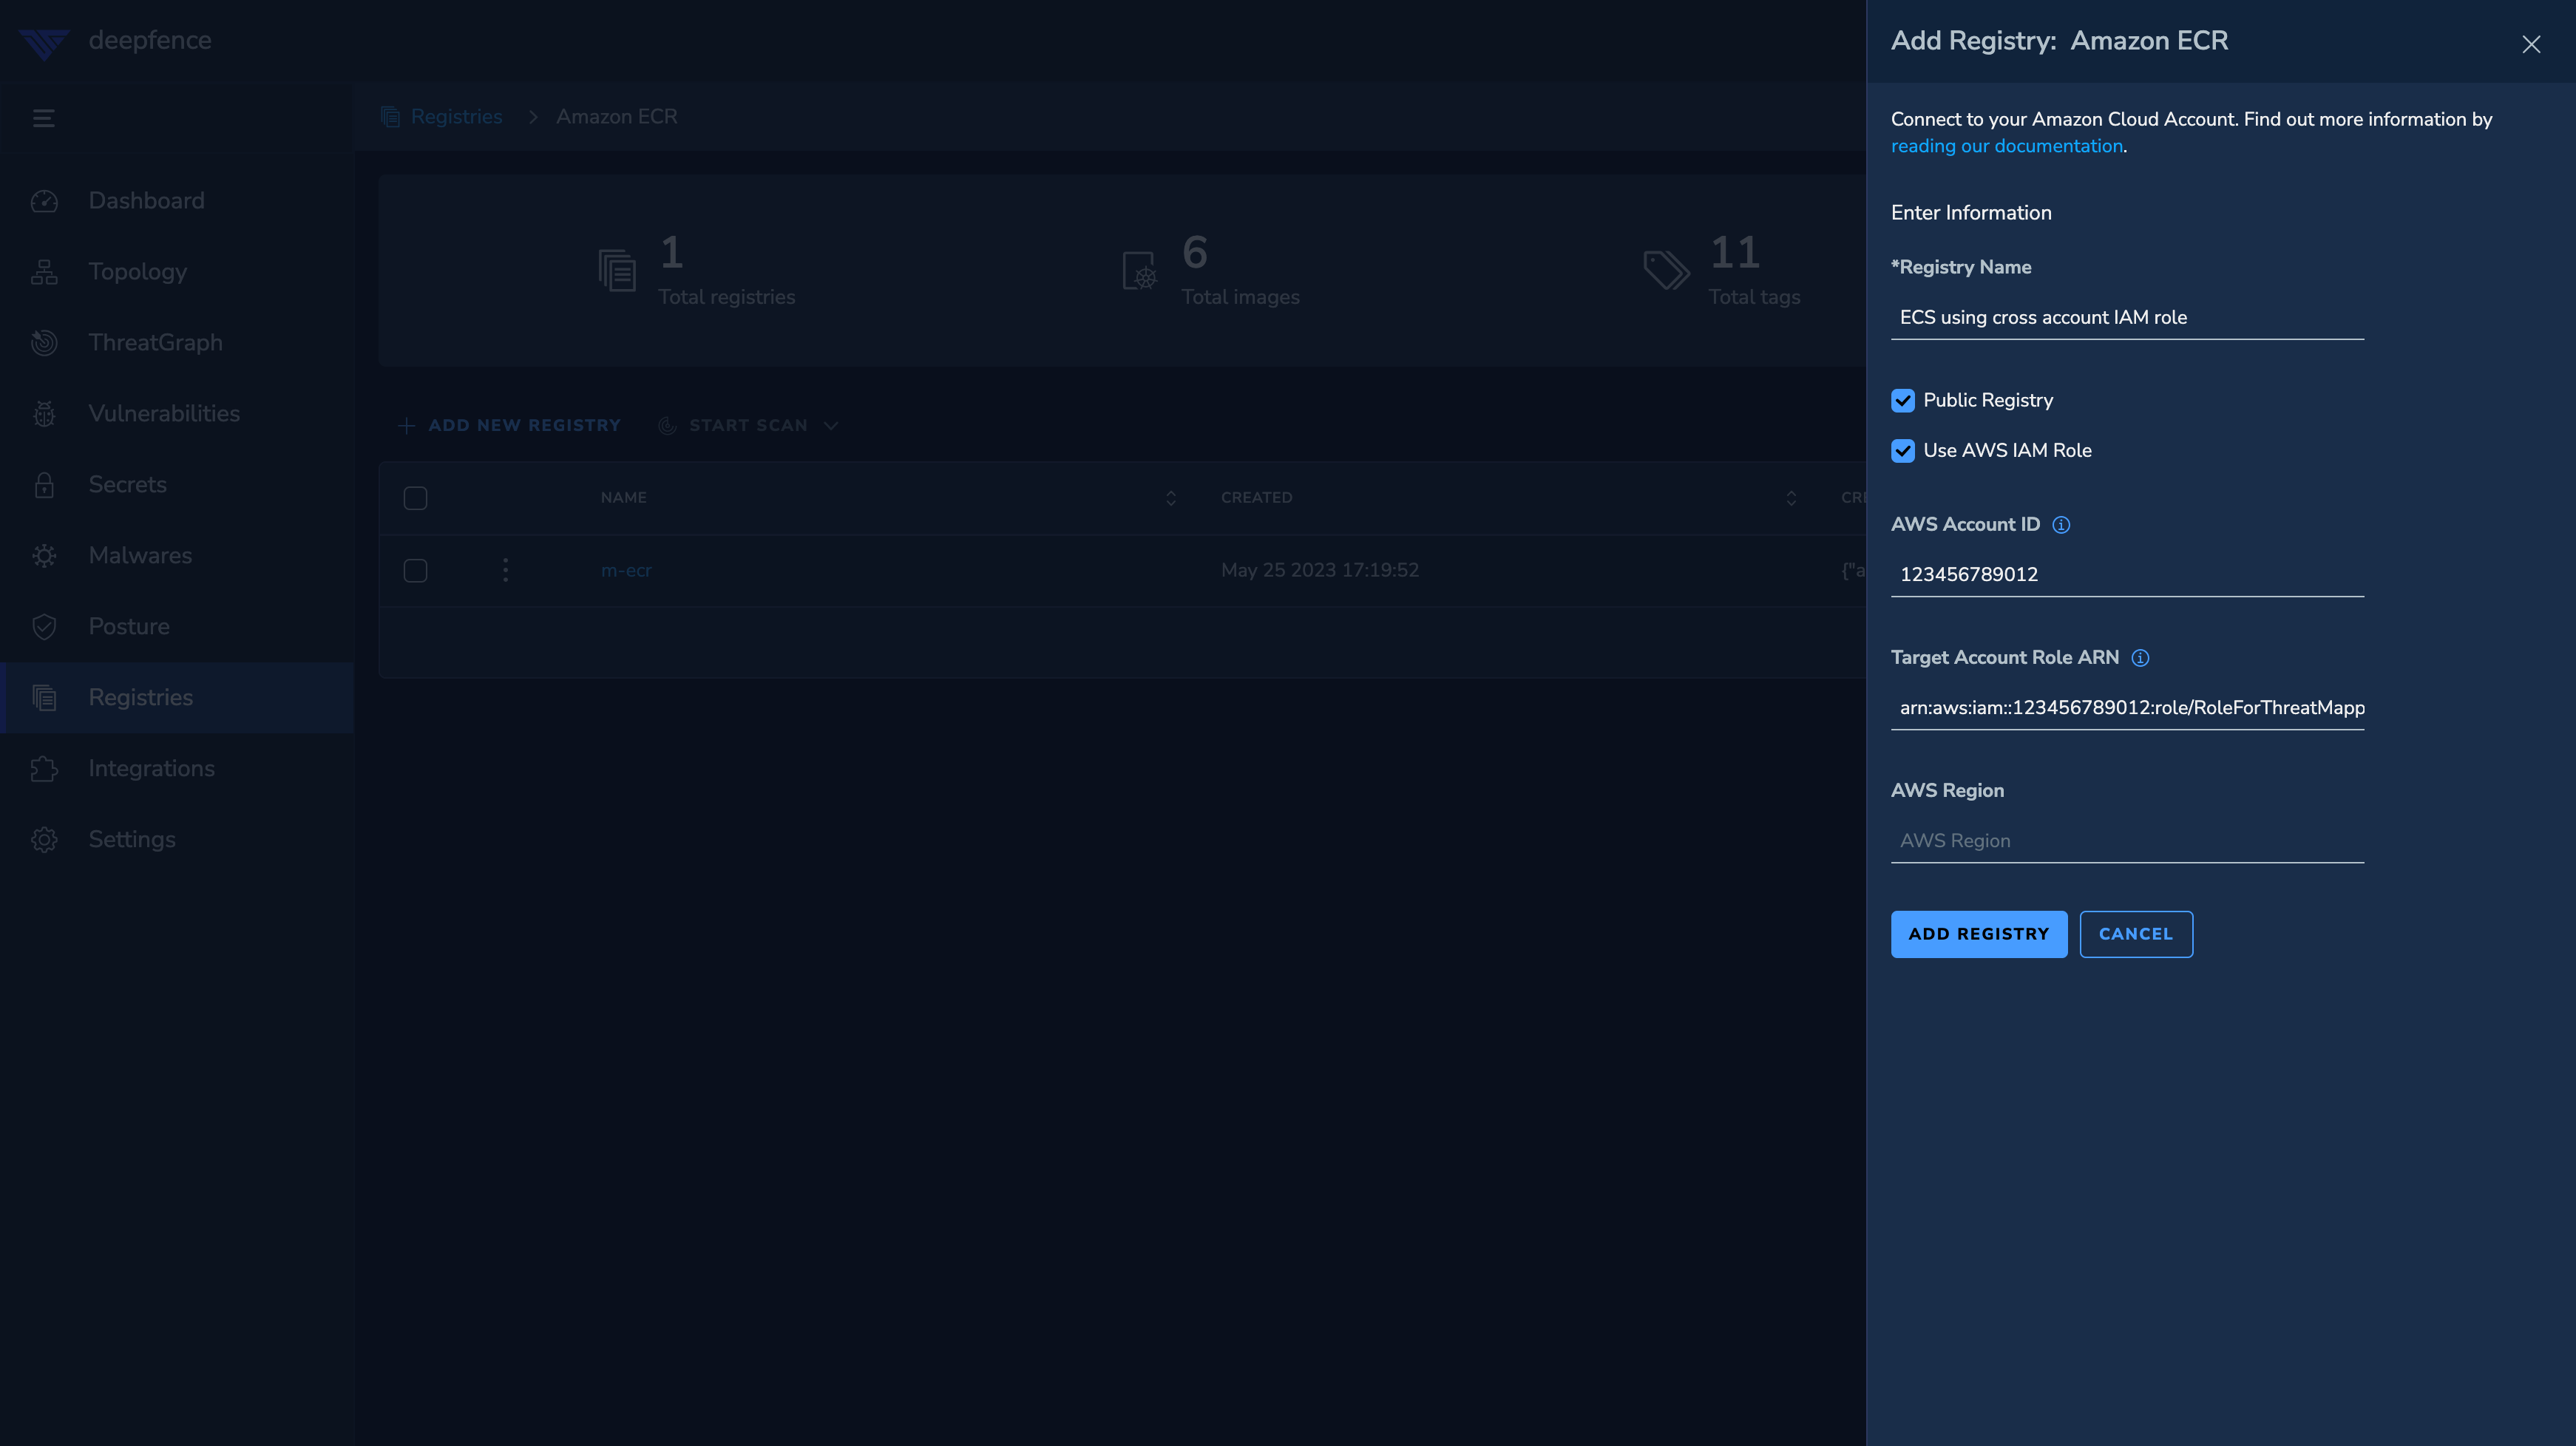Uncheck the Public Registry checkbox

[1903, 401]
